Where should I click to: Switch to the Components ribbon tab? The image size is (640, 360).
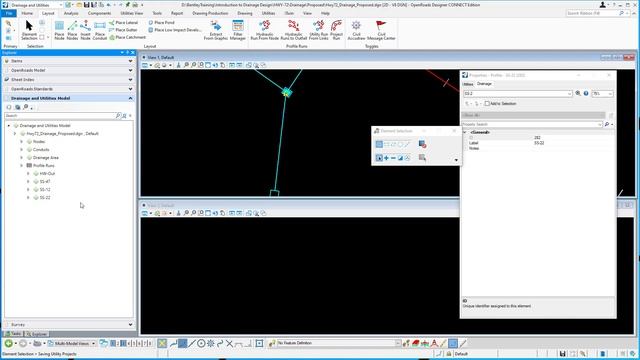pyautogui.click(x=100, y=13)
